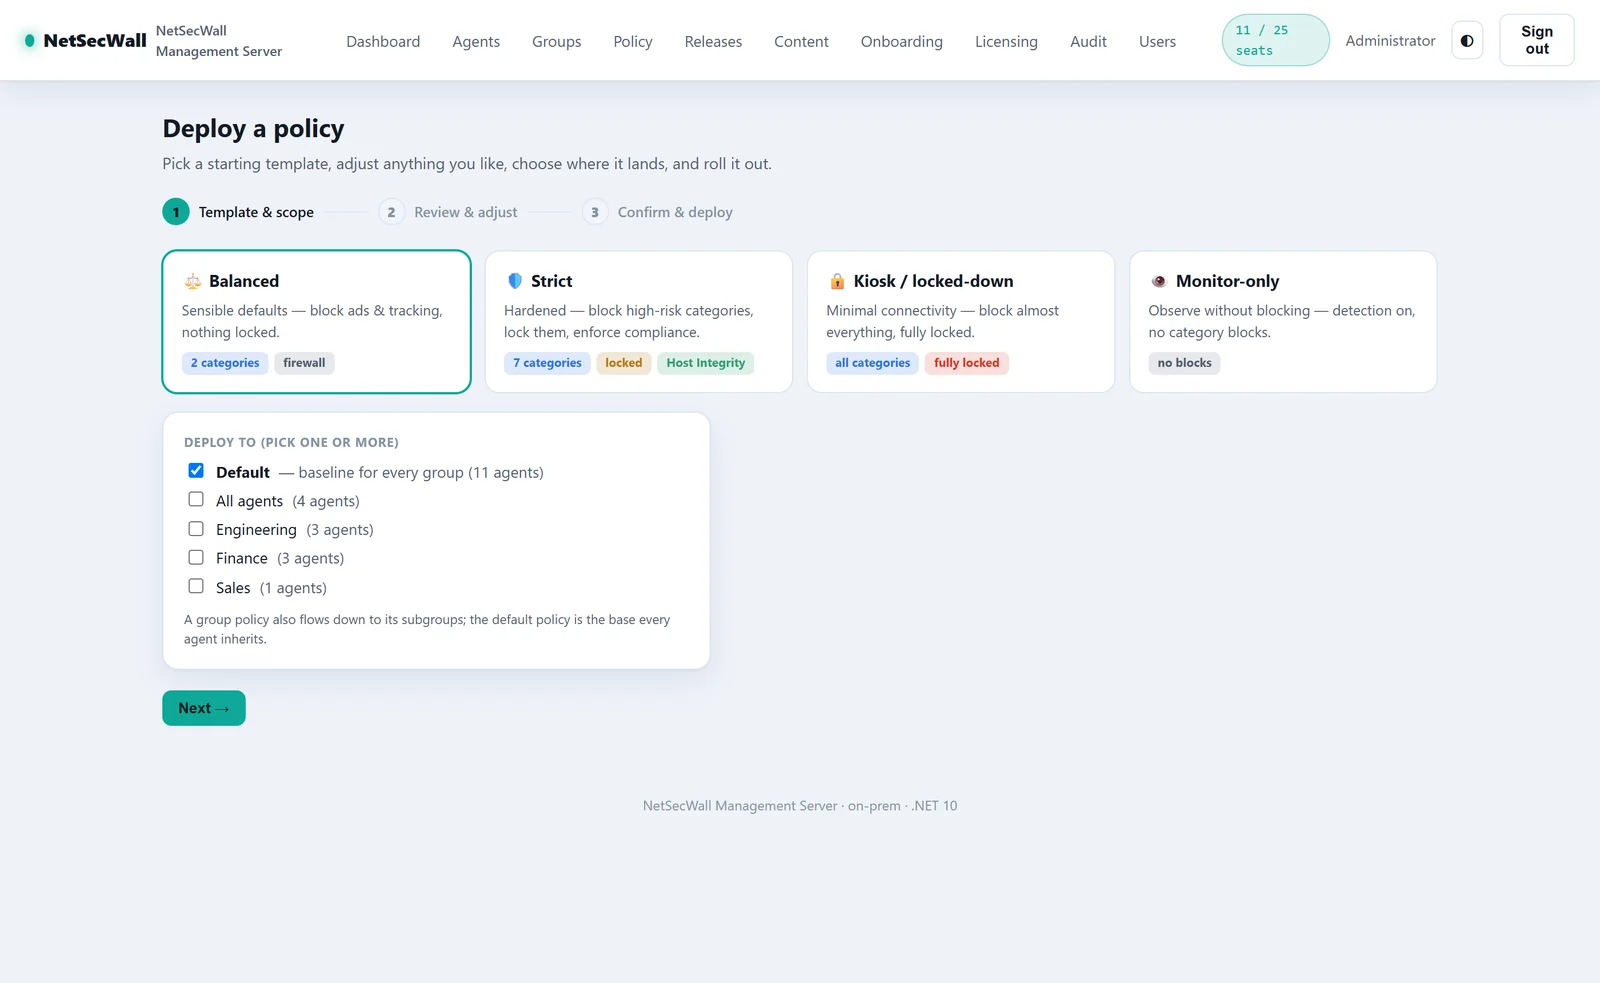The image size is (1600, 983).
Task: Click the Sign out button
Action: pyautogui.click(x=1537, y=40)
